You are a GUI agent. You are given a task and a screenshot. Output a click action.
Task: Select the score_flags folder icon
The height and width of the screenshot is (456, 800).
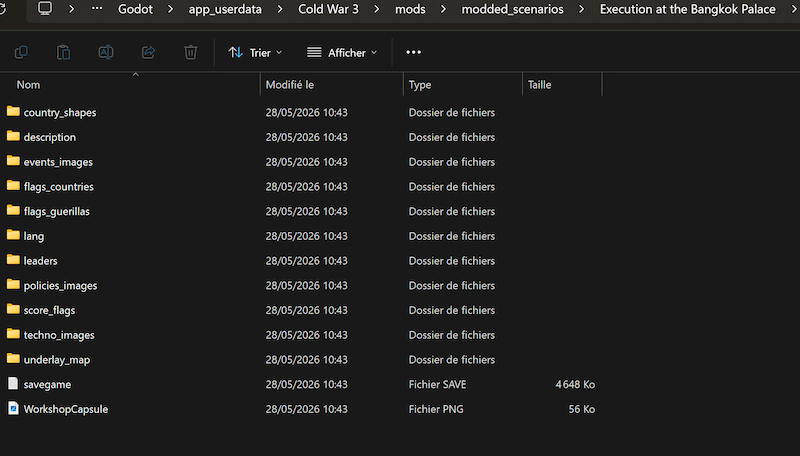(13, 309)
